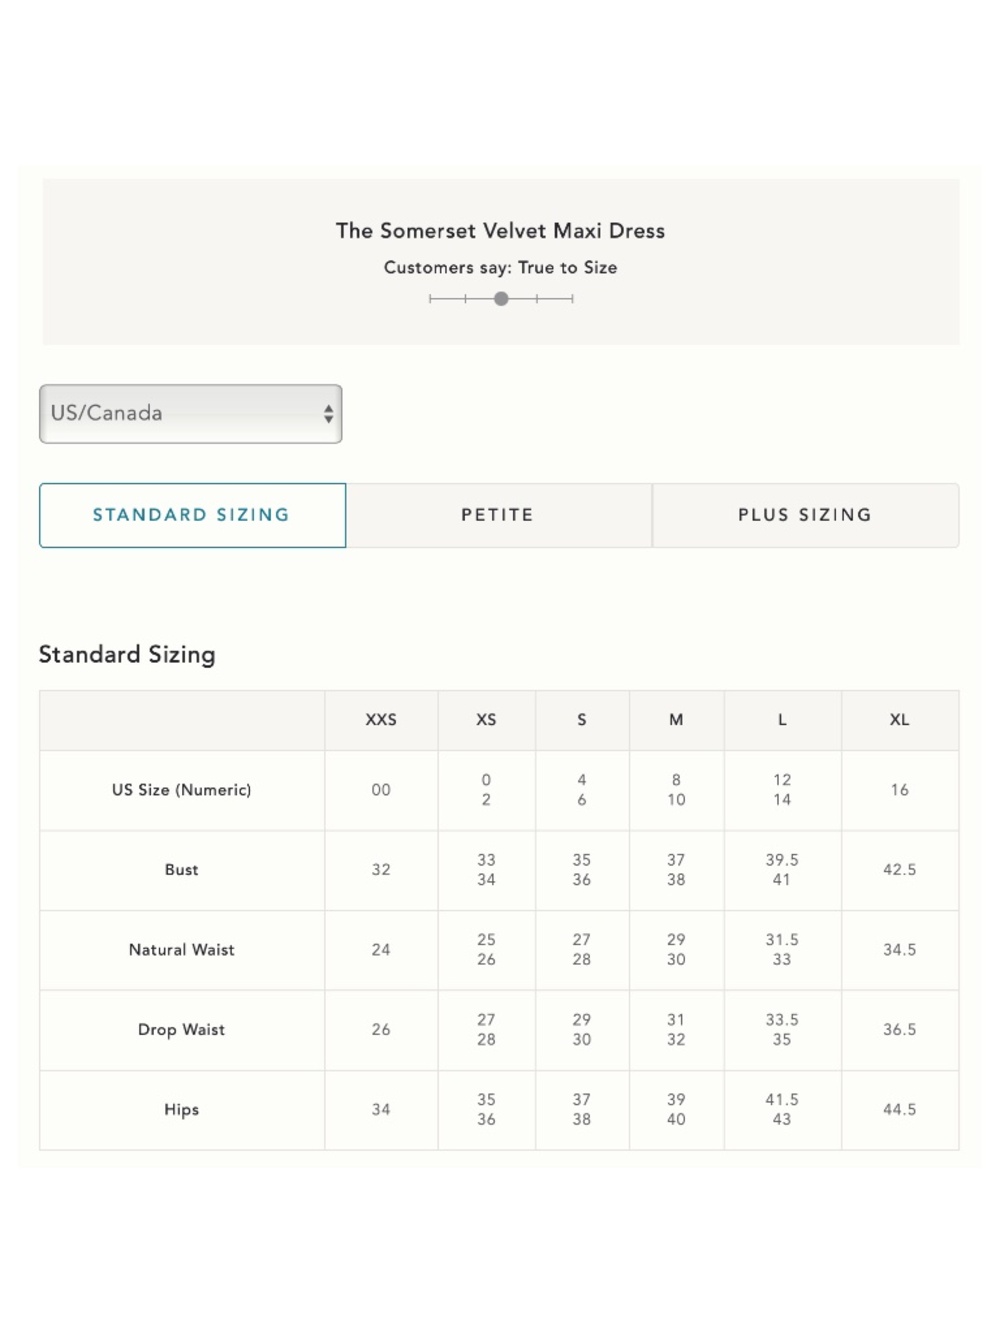1000x1333 pixels.
Task: Click the True to Size slider dot
Action: [x=501, y=298]
